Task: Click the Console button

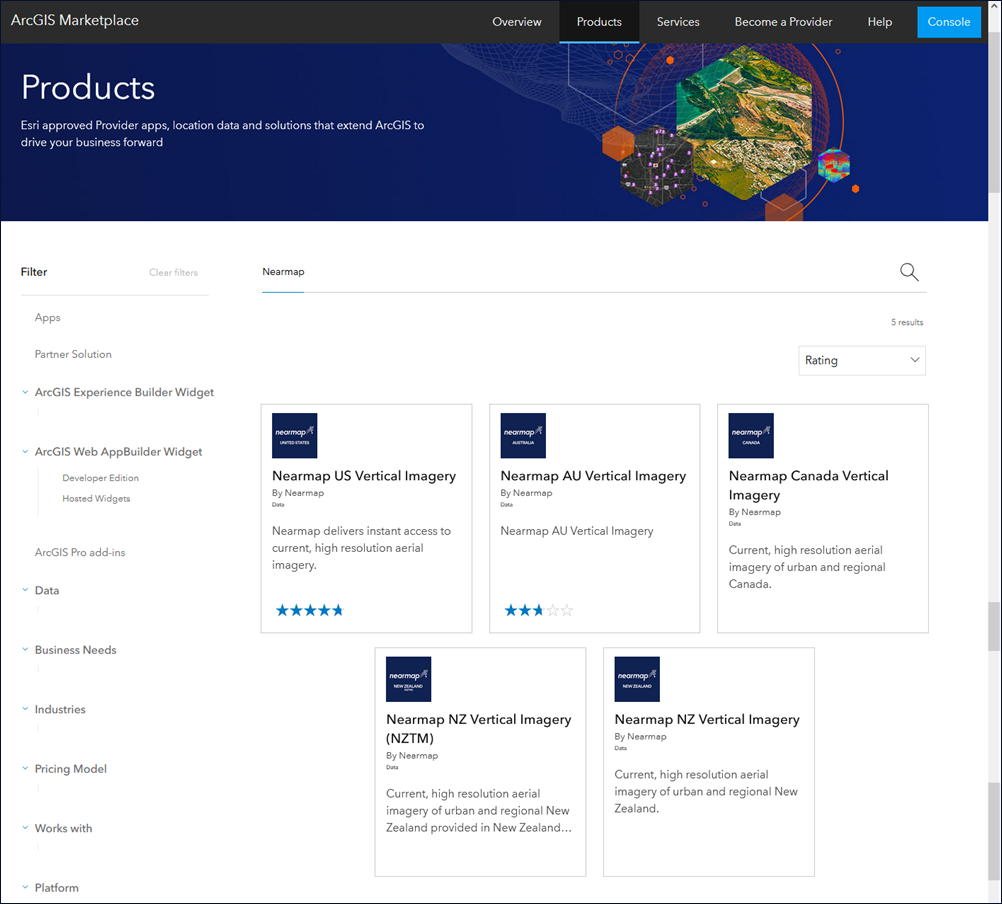Action: pos(948,22)
